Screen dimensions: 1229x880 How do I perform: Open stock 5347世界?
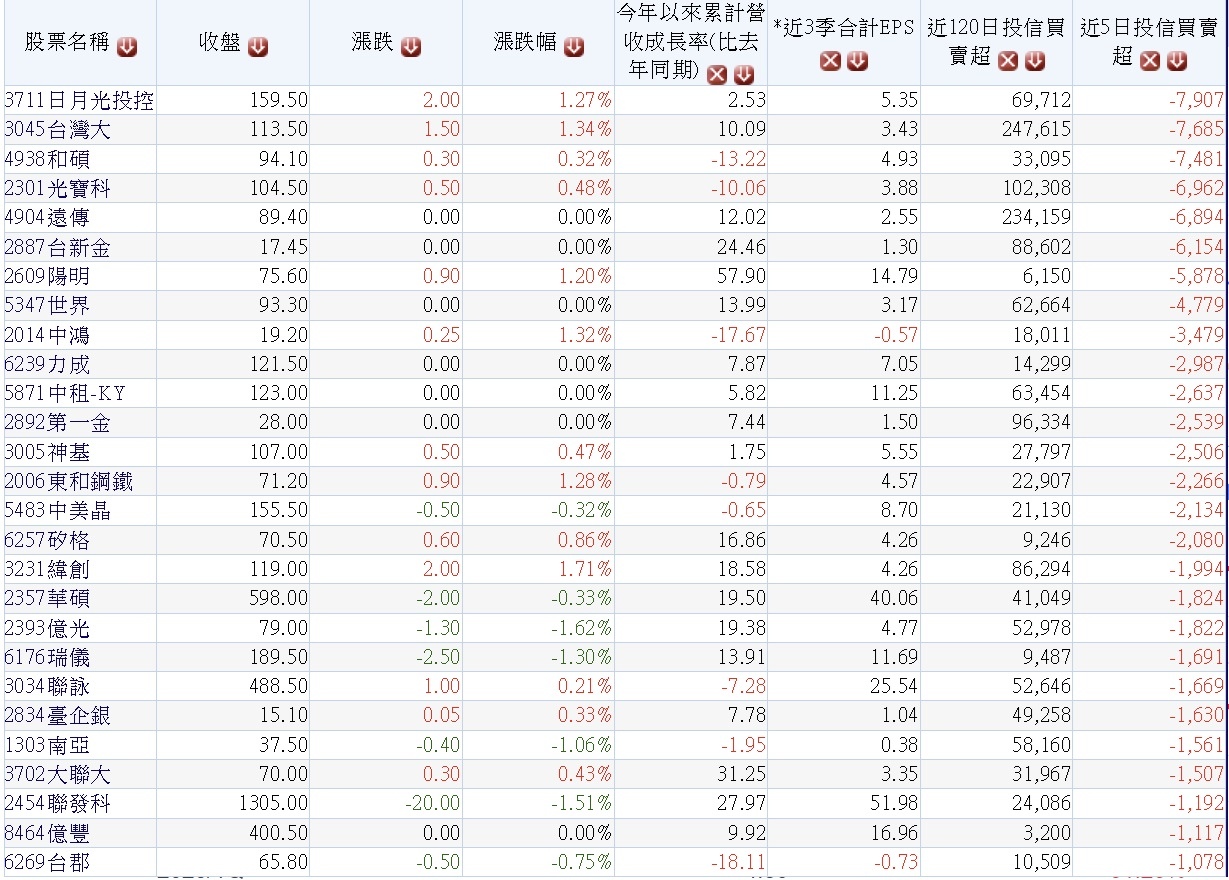click(47, 305)
